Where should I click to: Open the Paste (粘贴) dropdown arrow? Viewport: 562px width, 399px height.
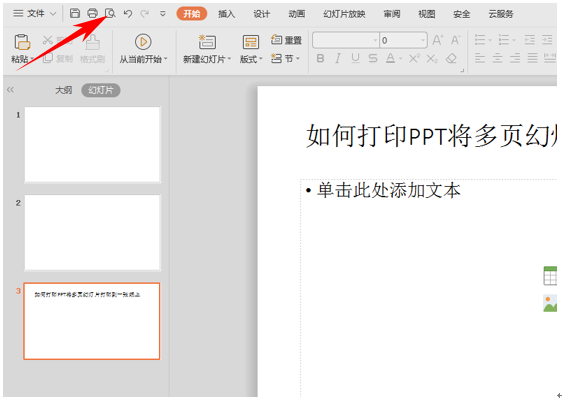point(32,59)
